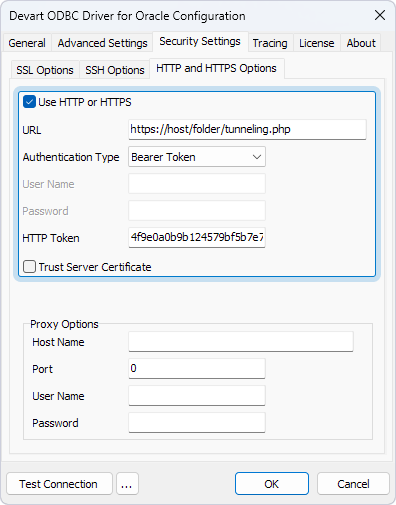Switch to SSL Options sub-tab

45,70
